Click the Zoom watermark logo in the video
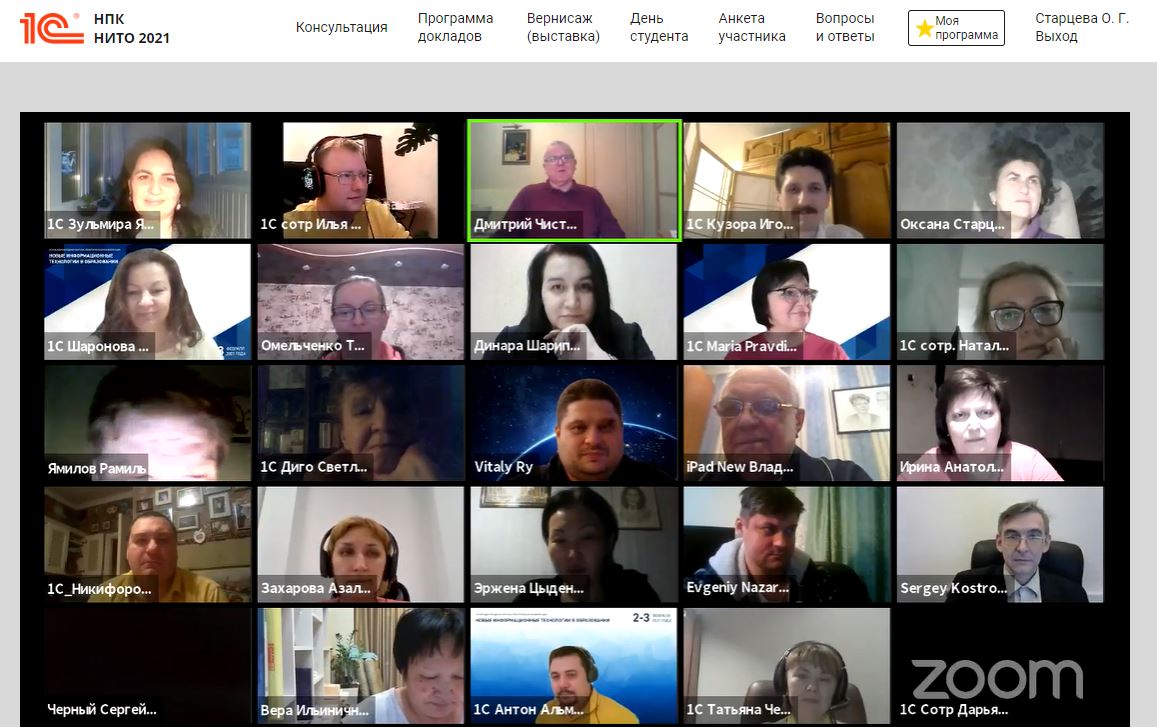The width and height of the screenshot is (1157, 727). tap(997, 678)
